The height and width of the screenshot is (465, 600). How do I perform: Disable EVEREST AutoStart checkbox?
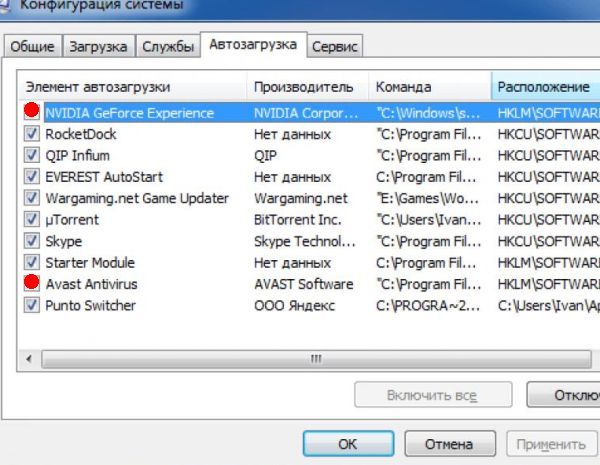click(31, 177)
